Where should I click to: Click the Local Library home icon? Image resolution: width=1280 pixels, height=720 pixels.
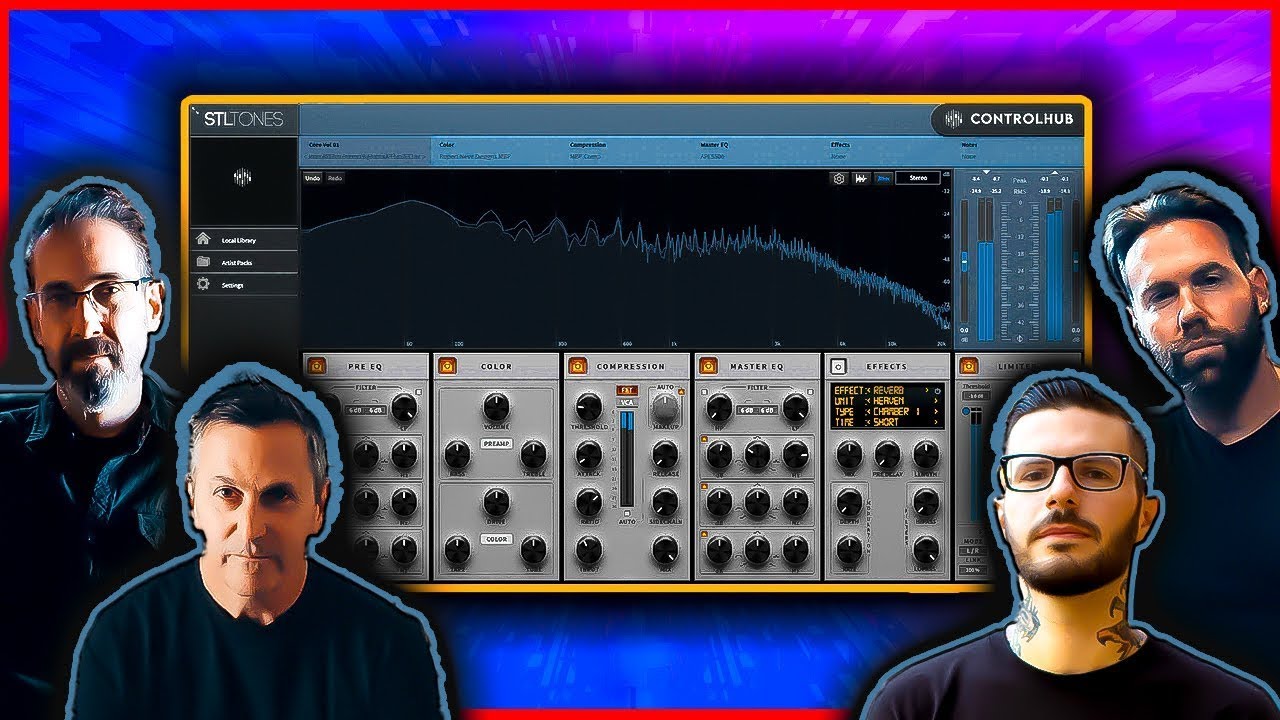tap(203, 240)
